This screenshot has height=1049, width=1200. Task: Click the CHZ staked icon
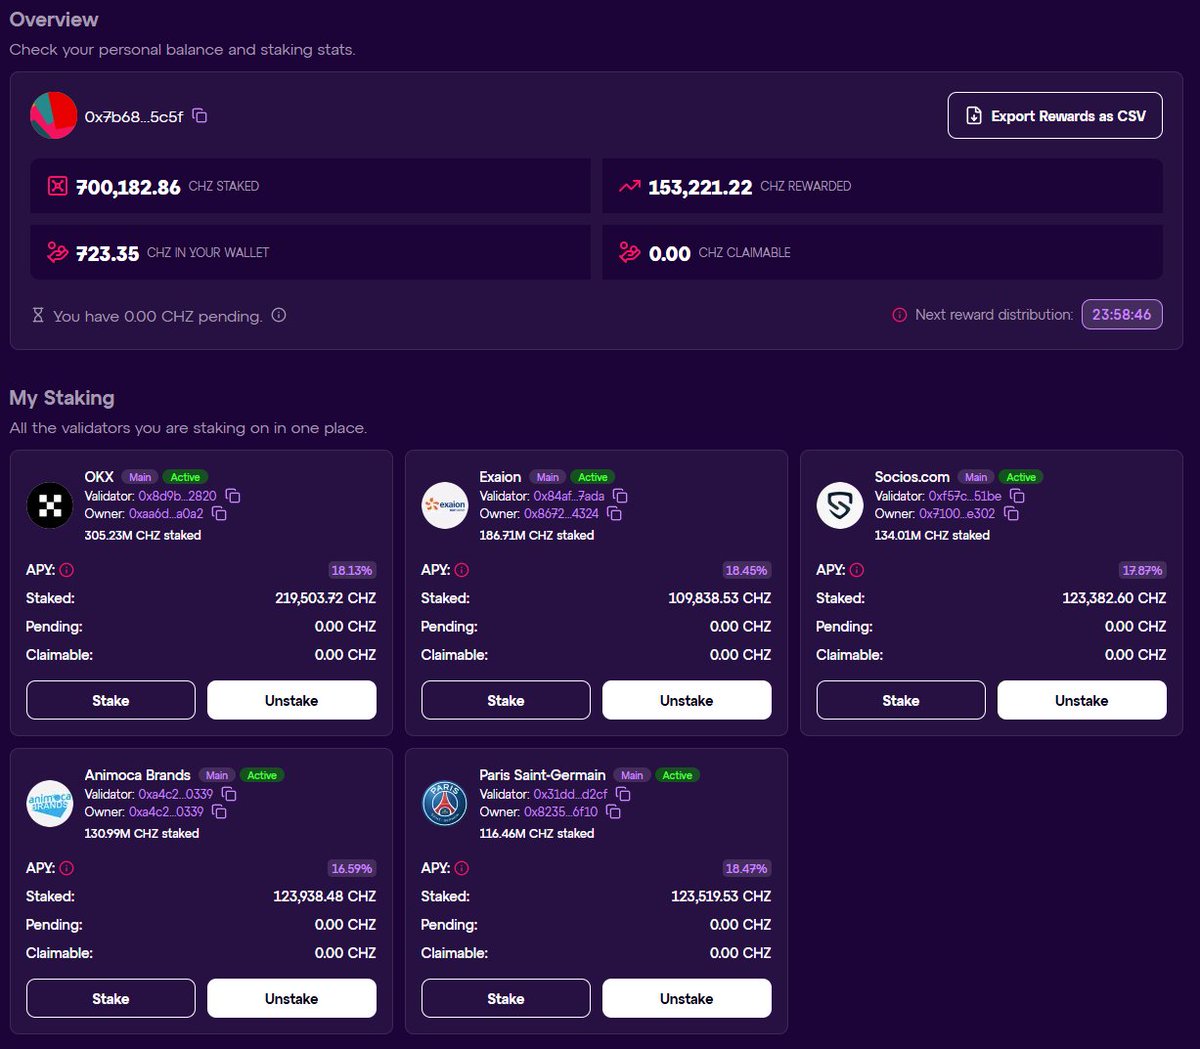pyautogui.click(x=58, y=186)
